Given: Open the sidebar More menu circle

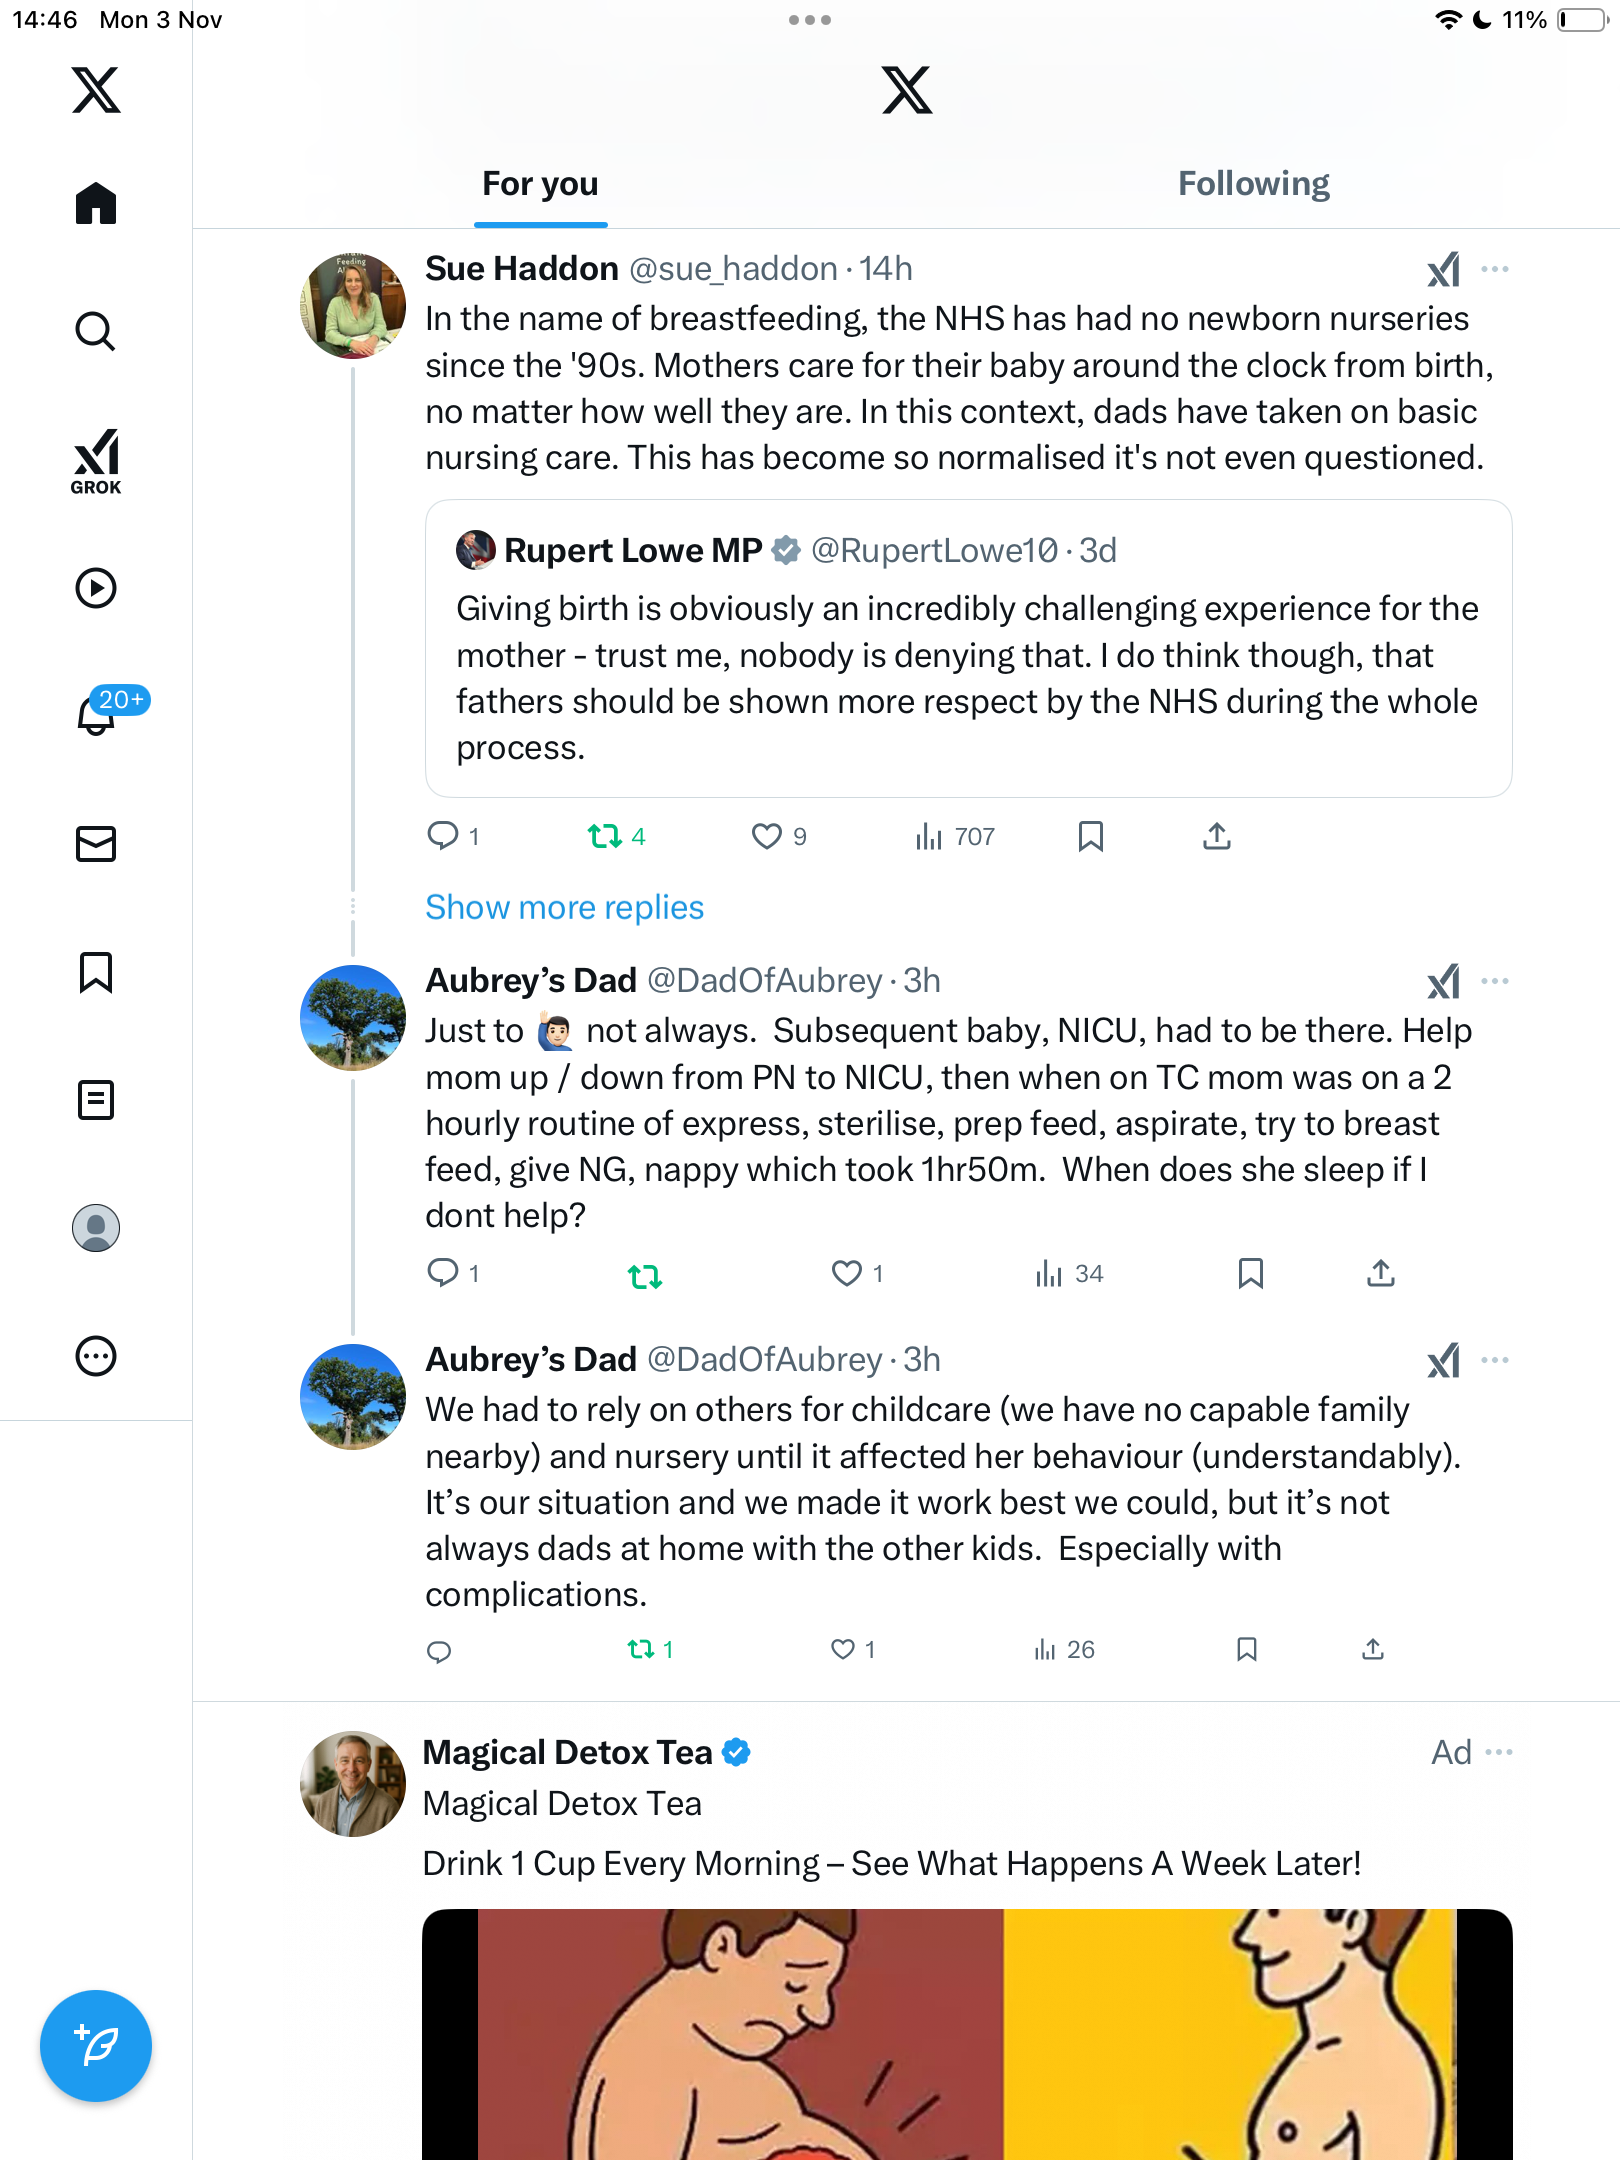Looking at the screenshot, I should click(x=96, y=1356).
